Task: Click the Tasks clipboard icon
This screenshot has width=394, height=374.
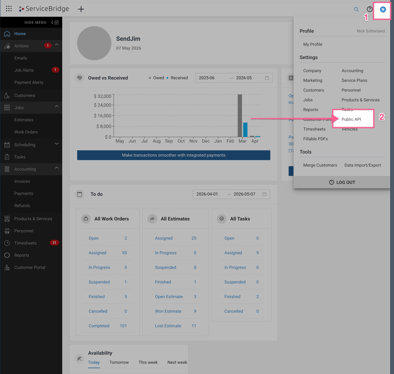Action: click(x=7, y=157)
